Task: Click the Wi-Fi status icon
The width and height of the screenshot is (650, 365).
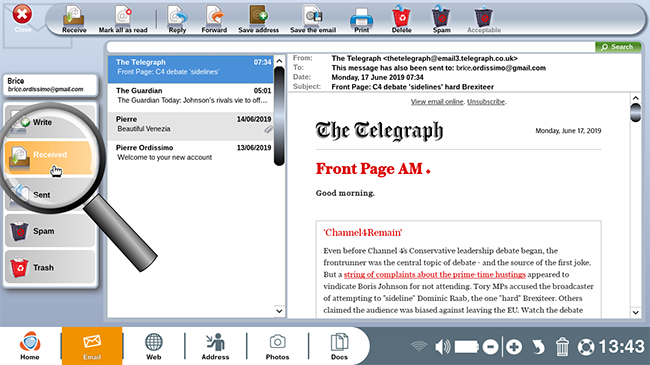Action: 419,346
